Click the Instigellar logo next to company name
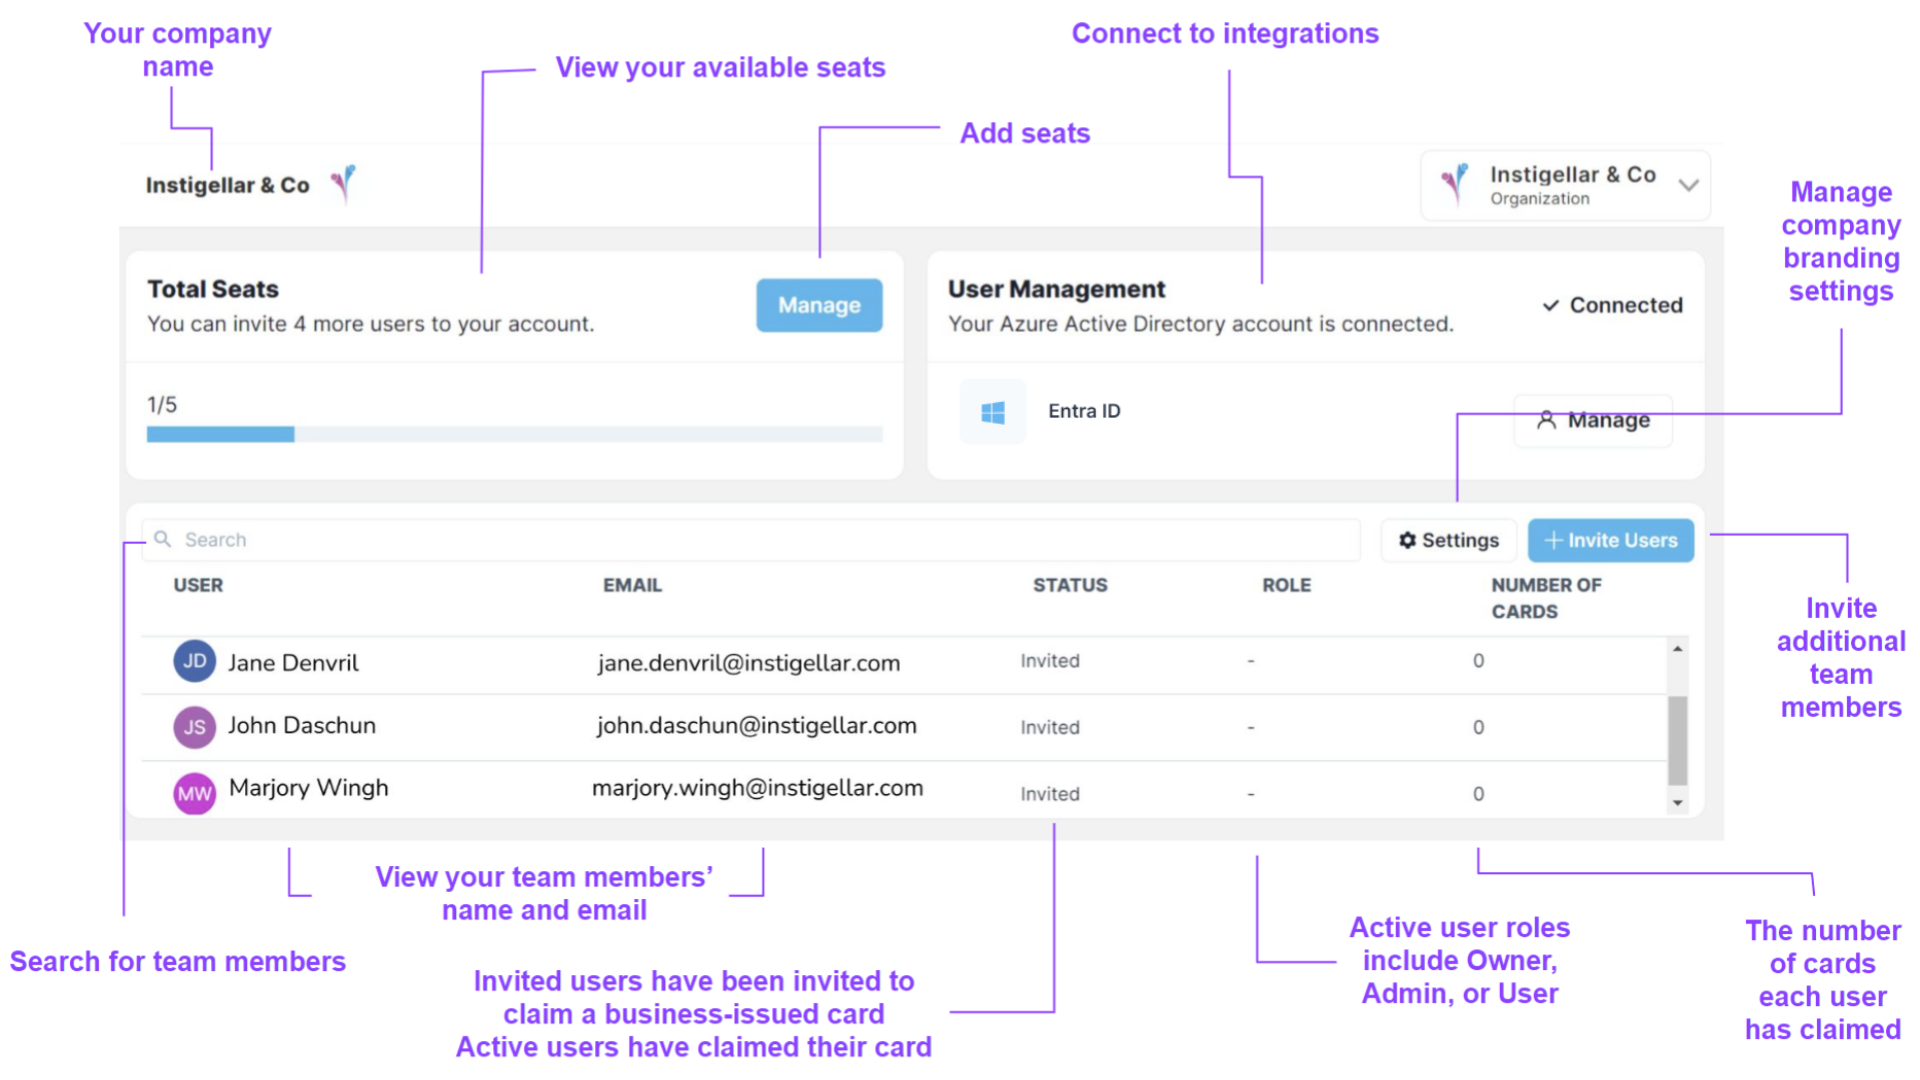Image resolution: width=1920 pixels, height=1080 pixels. (x=344, y=183)
